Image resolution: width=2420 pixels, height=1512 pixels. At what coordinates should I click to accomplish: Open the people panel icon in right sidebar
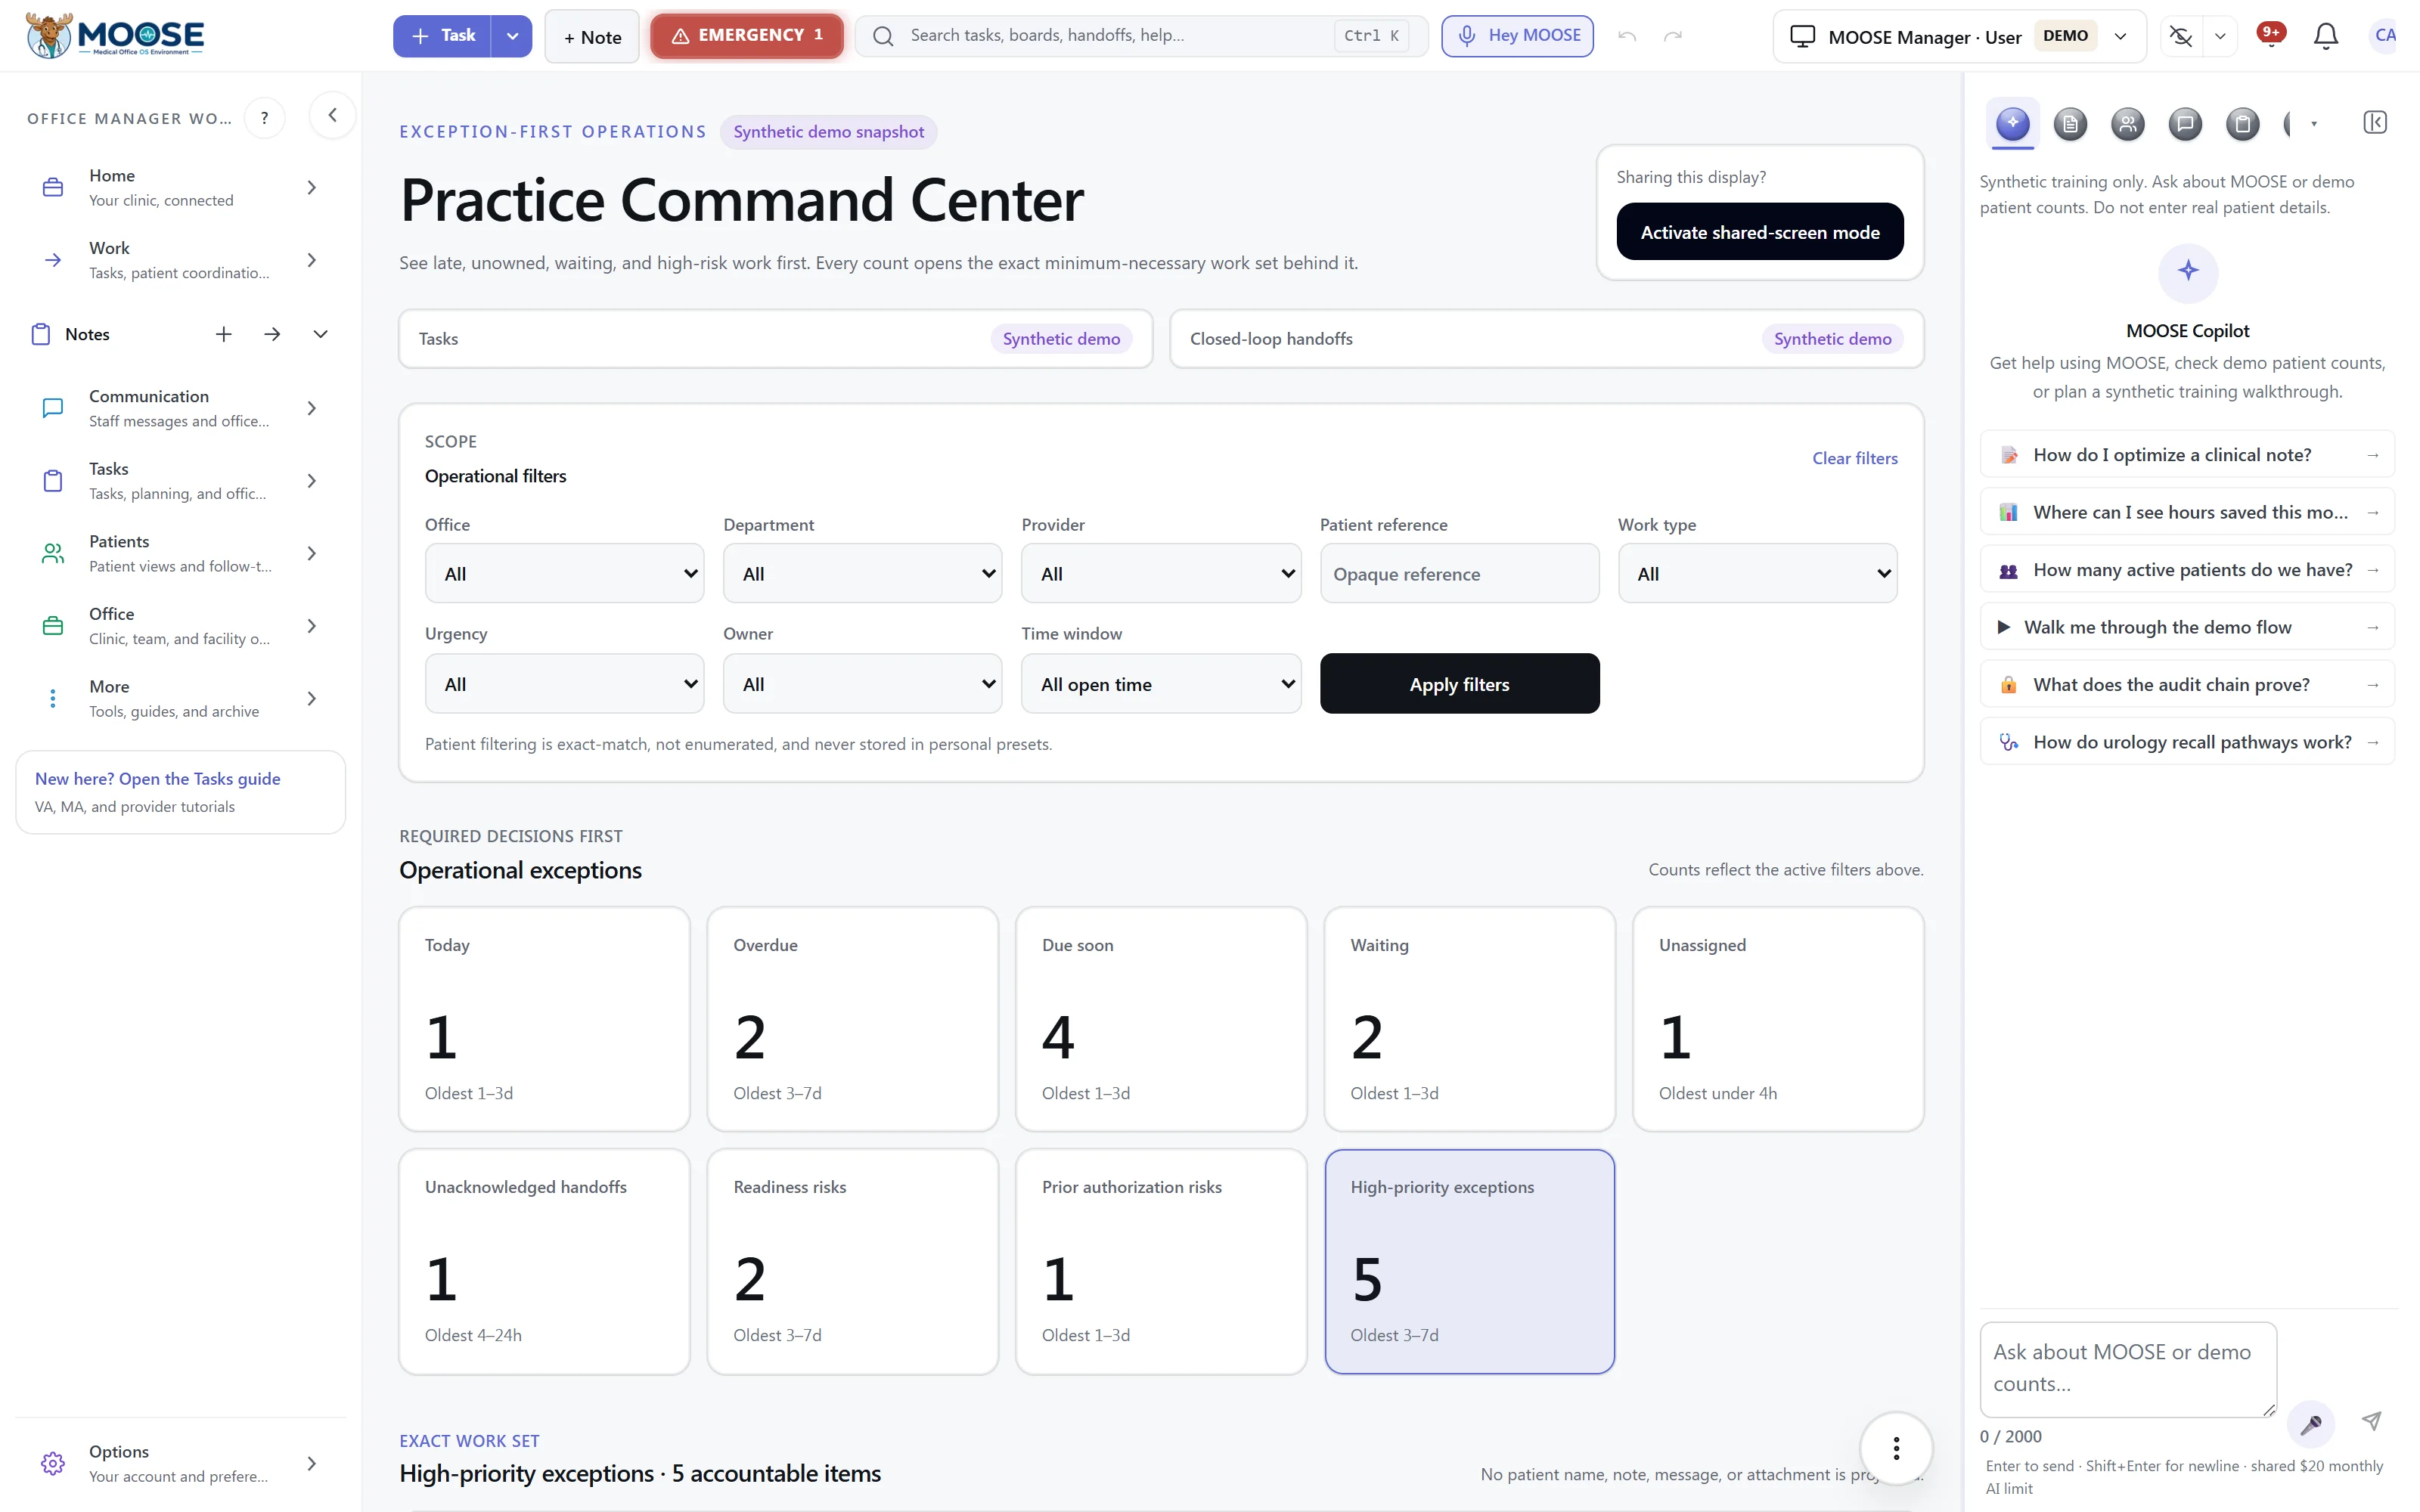(2127, 124)
